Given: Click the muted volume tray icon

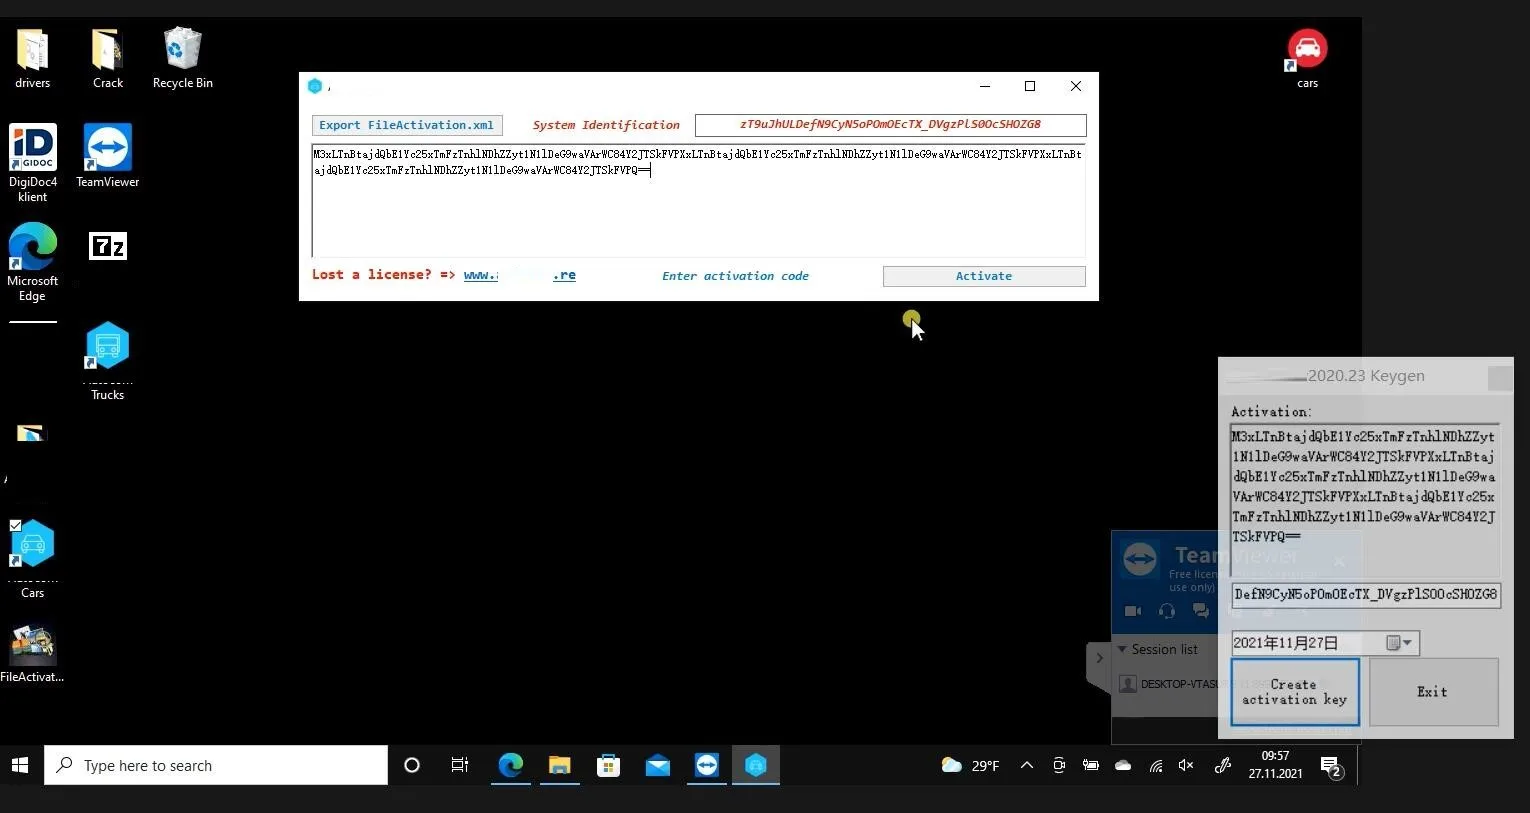Looking at the screenshot, I should pos(1186,765).
